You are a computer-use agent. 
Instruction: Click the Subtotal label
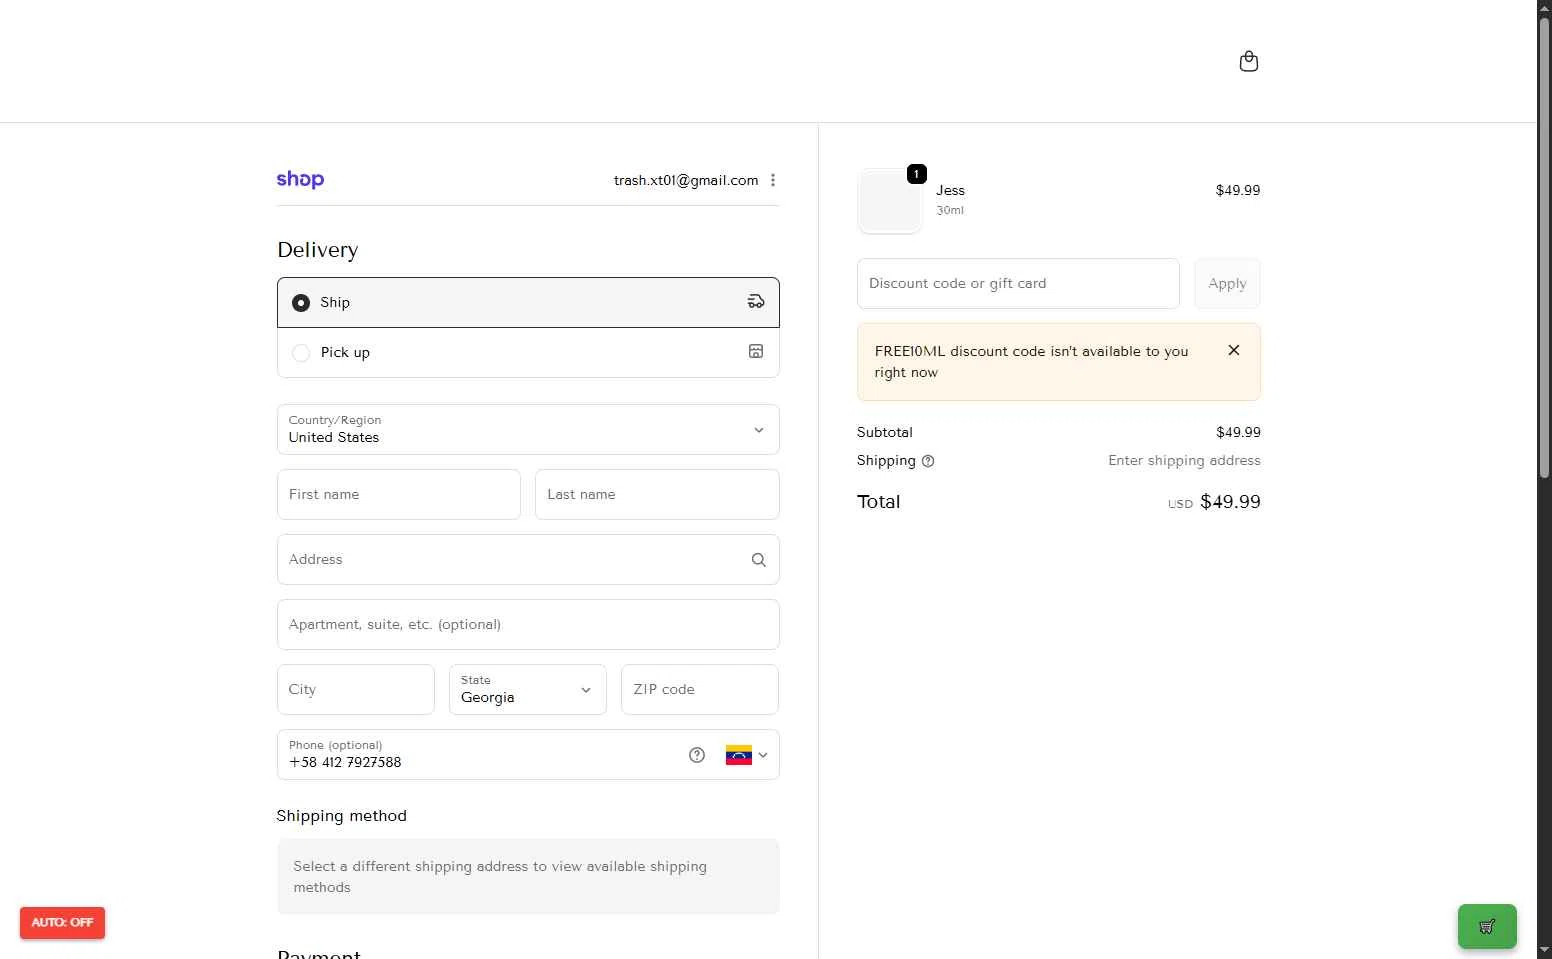click(x=885, y=432)
